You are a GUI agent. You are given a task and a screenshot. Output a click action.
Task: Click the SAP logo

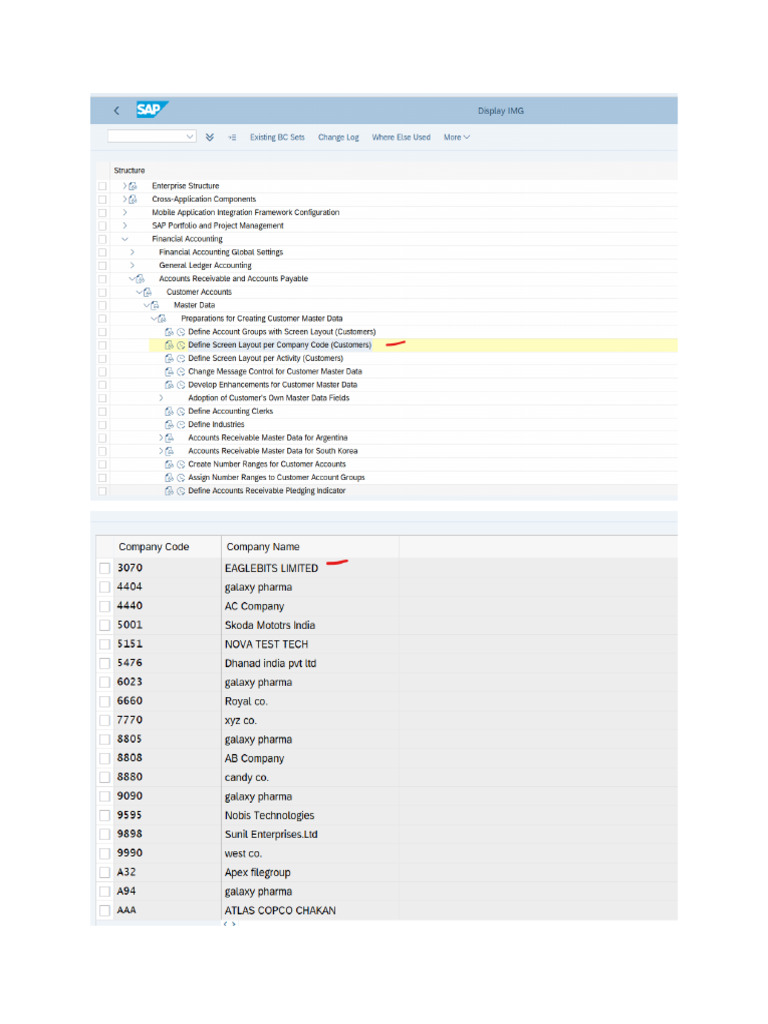coord(152,109)
